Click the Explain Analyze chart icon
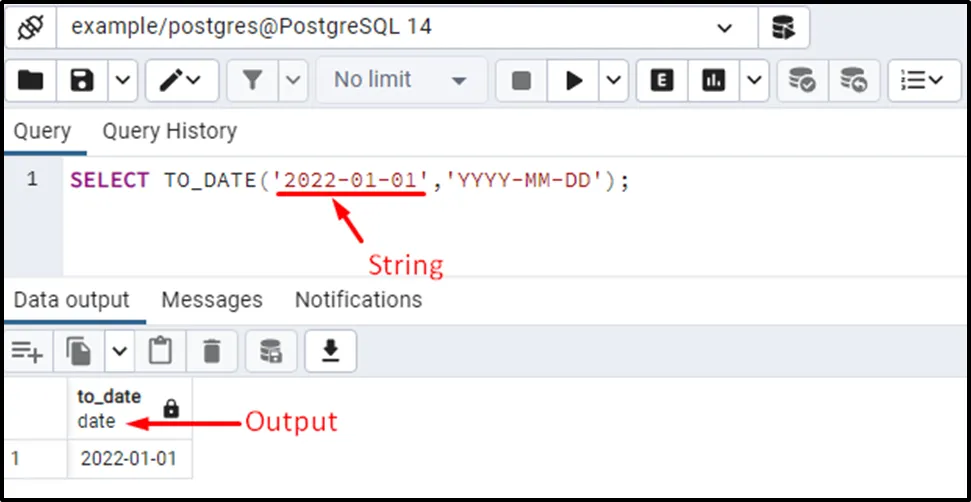This screenshot has height=502, width=971. point(713,80)
